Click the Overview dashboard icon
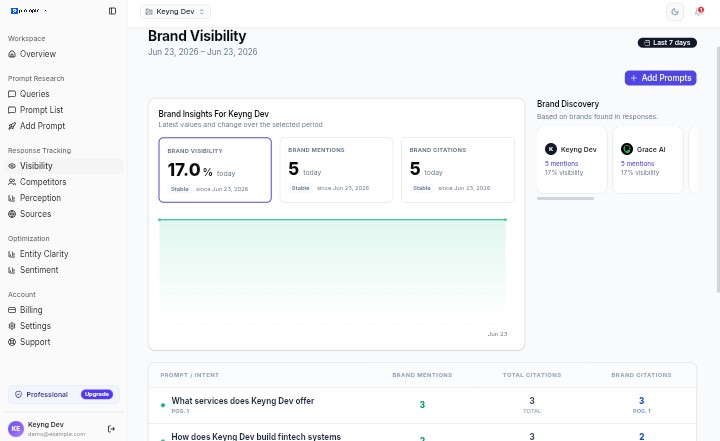This screenshot has width=720, height=441. (x=12, y=54)
